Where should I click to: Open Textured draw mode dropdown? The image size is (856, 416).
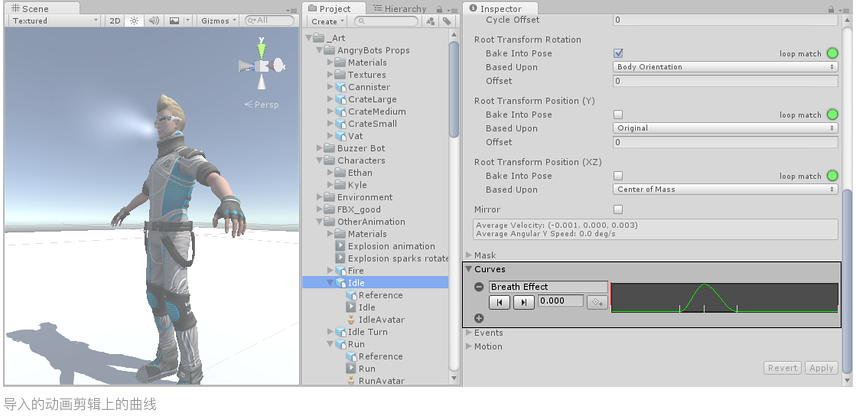click(x=55, y=21)
